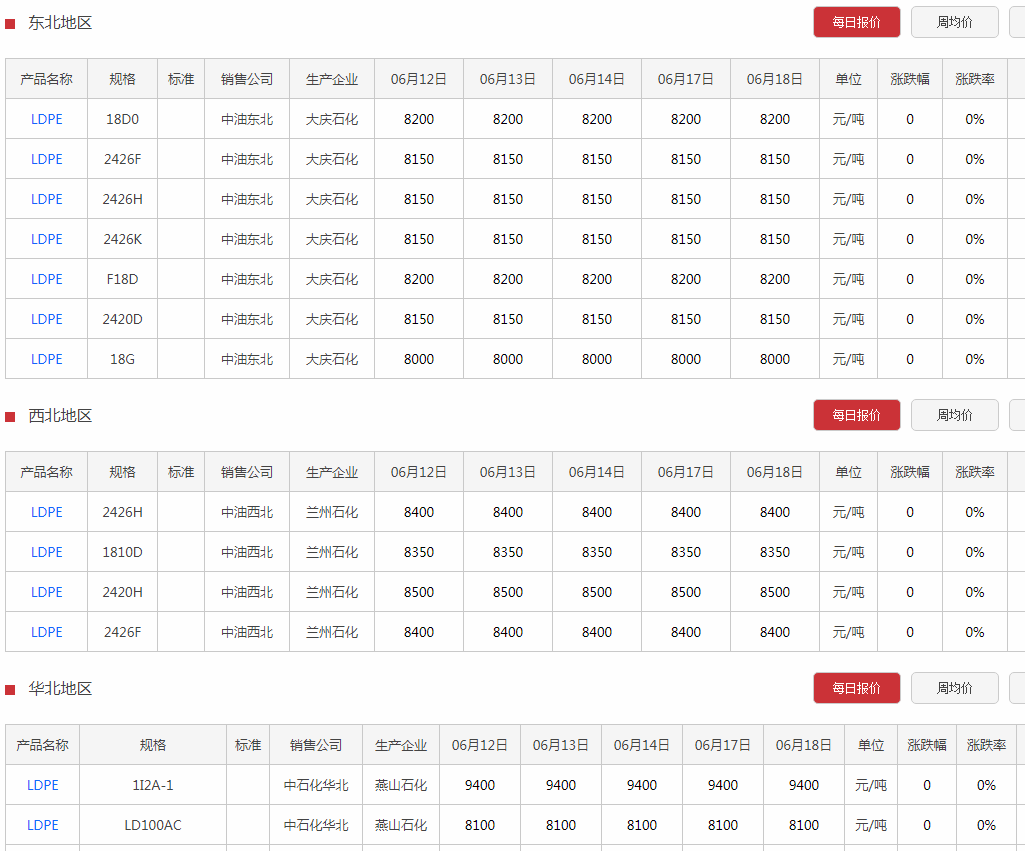Click 06月18日 price 8000 in 18G row
The image size is (1025, 851).
[x=775, y=359]
